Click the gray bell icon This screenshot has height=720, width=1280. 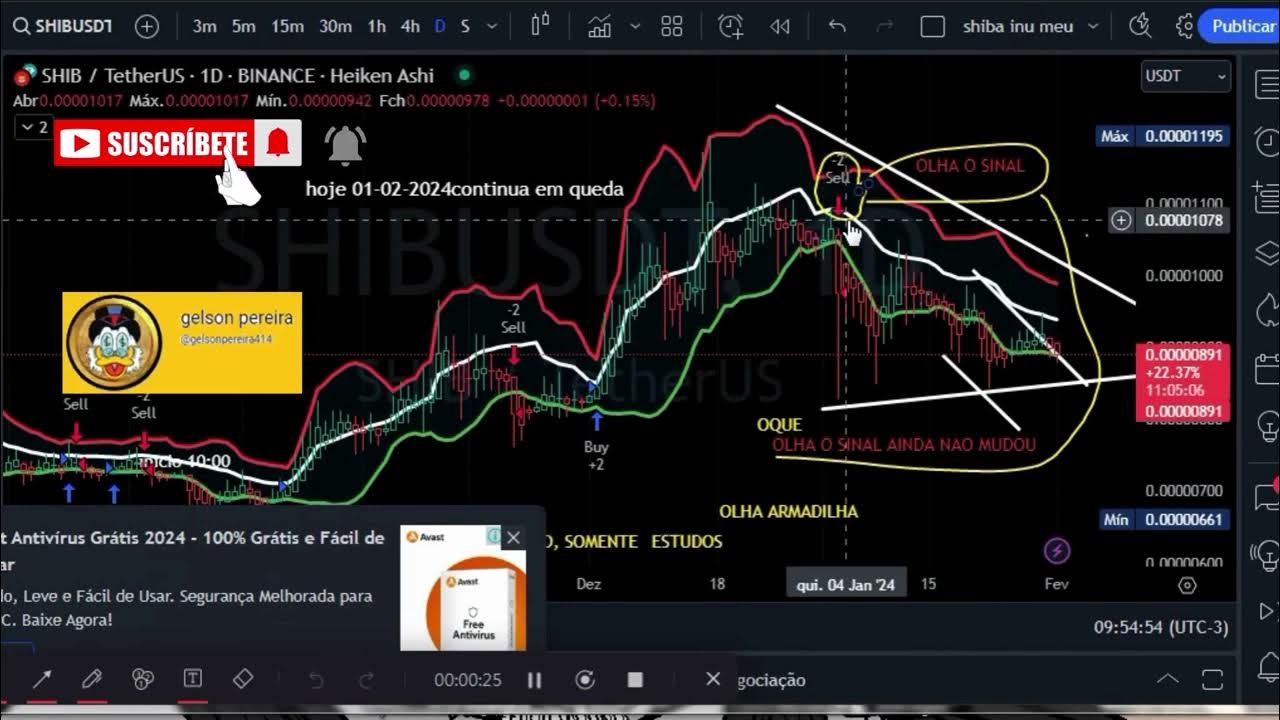tap(345, 145)
